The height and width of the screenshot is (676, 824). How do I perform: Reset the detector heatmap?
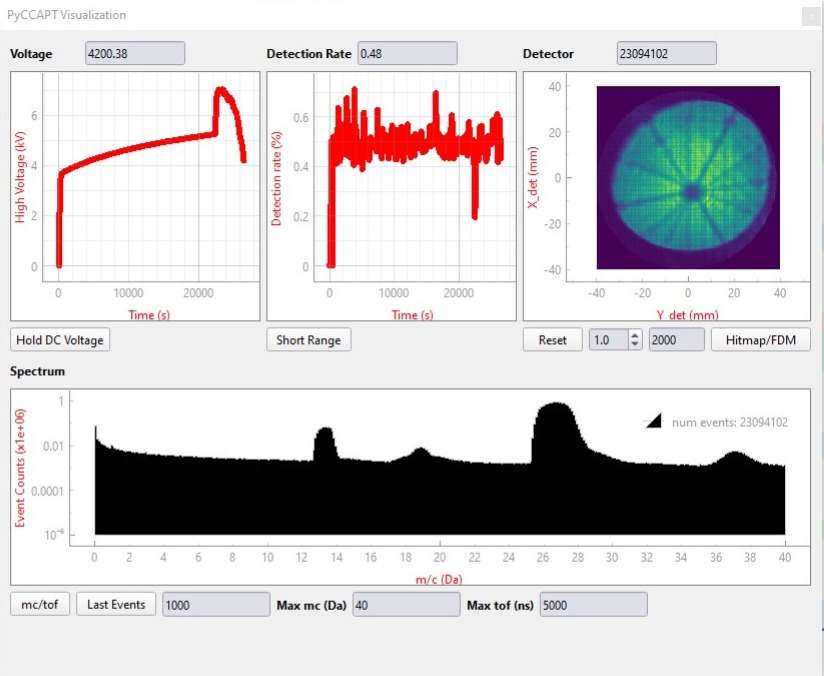[x=552, y=340]
